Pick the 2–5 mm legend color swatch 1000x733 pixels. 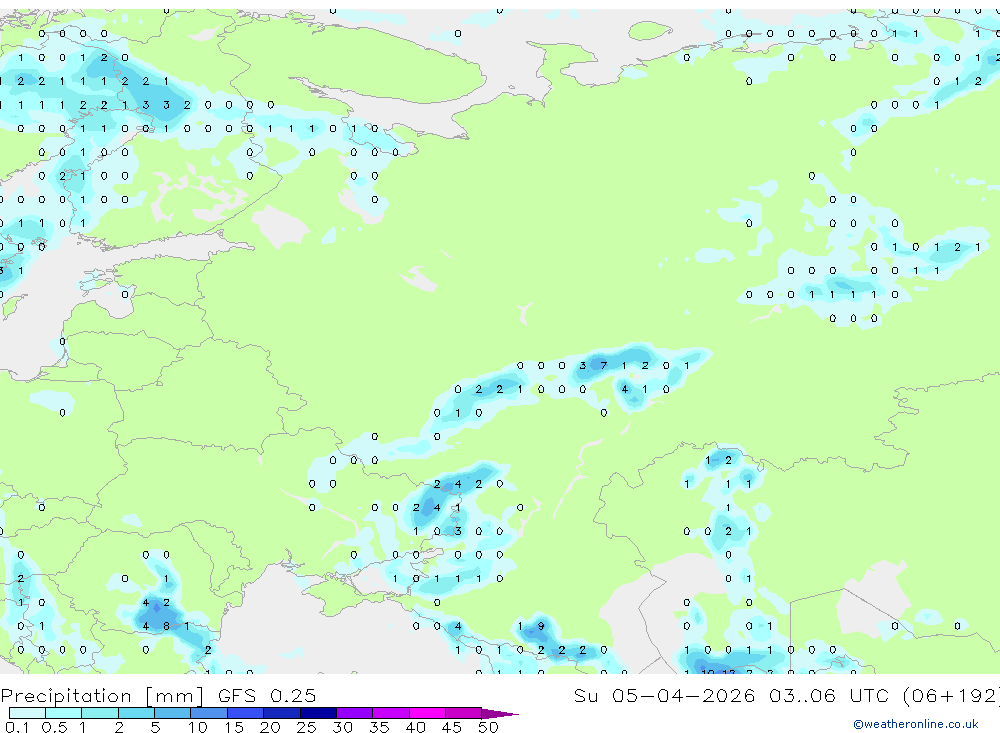pos(136,713)
